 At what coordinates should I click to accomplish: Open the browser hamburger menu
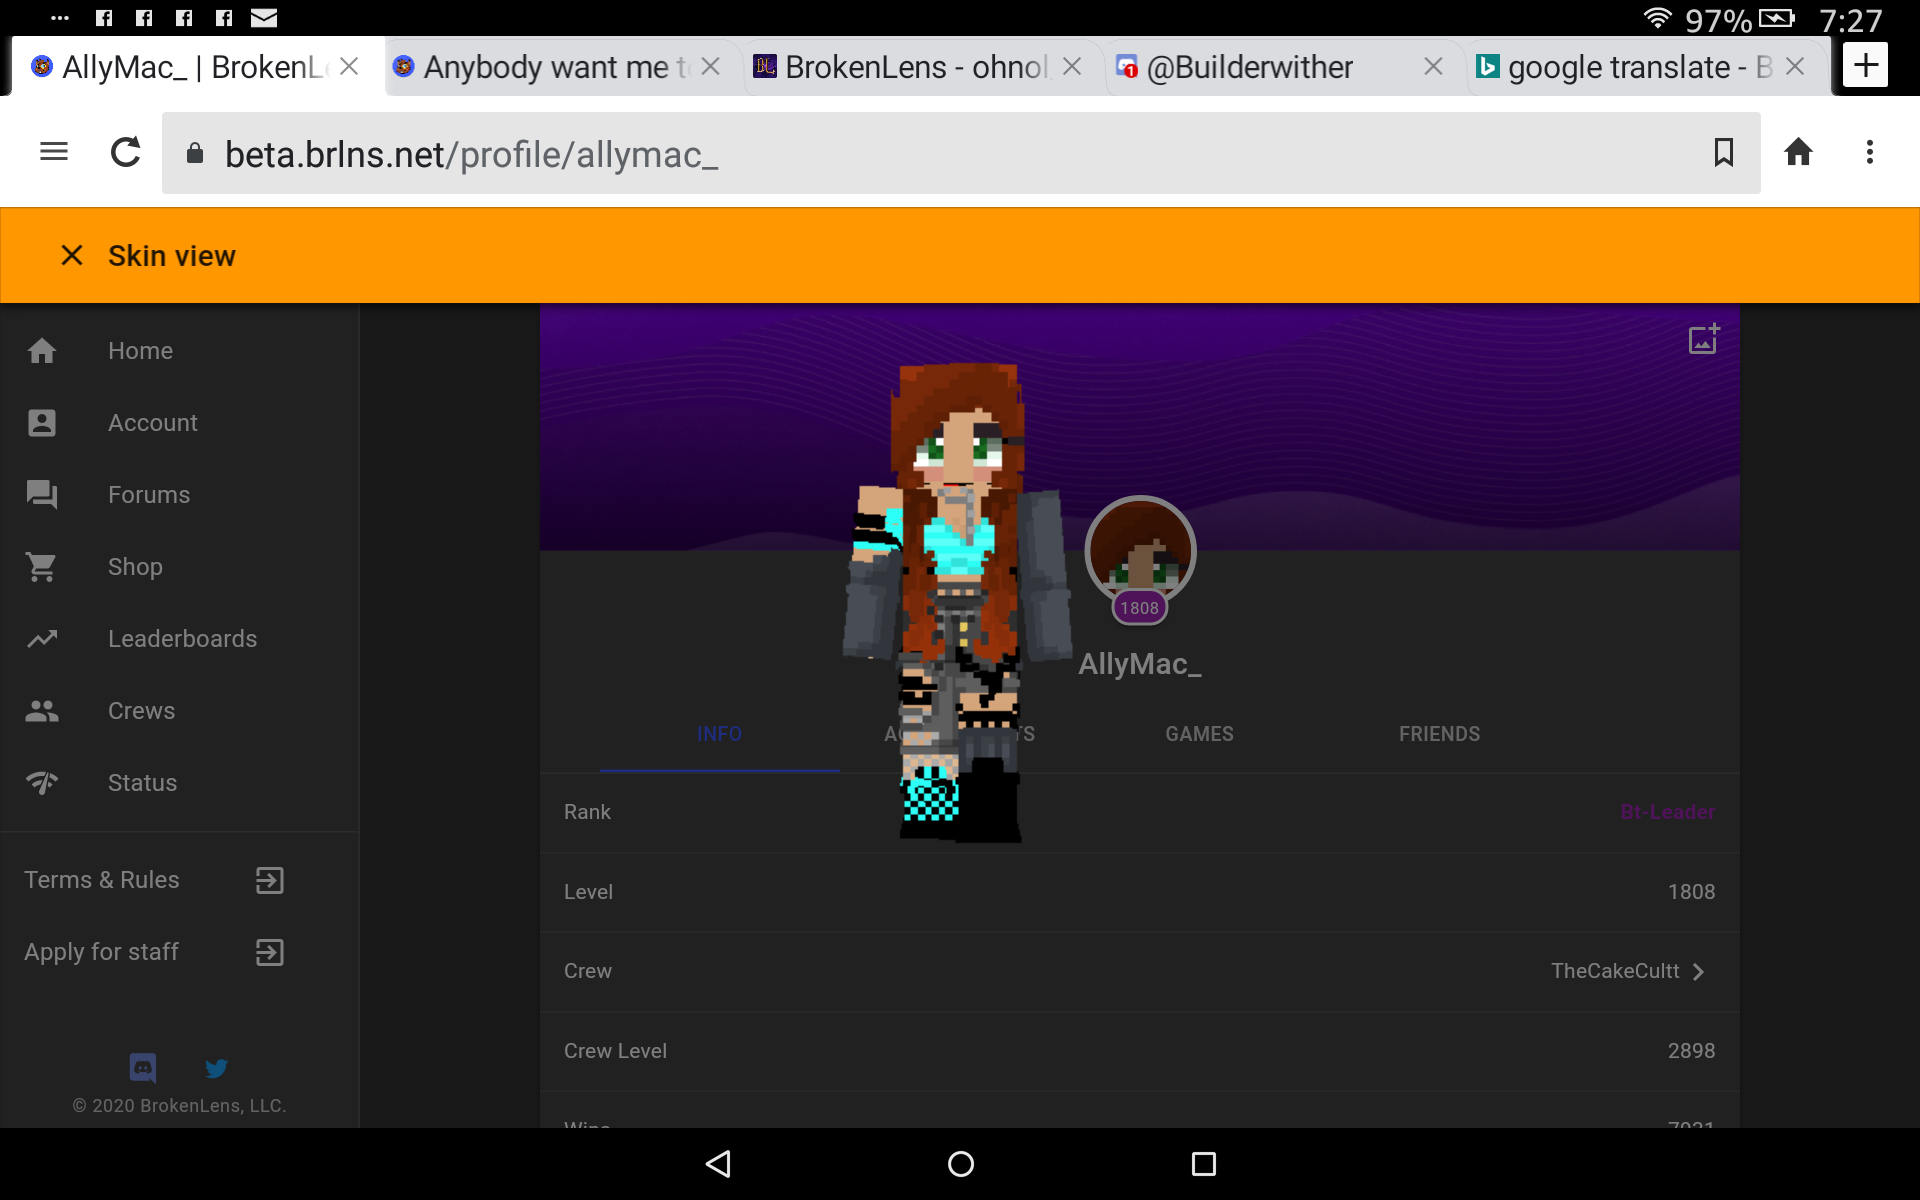[x=54, y=152]
